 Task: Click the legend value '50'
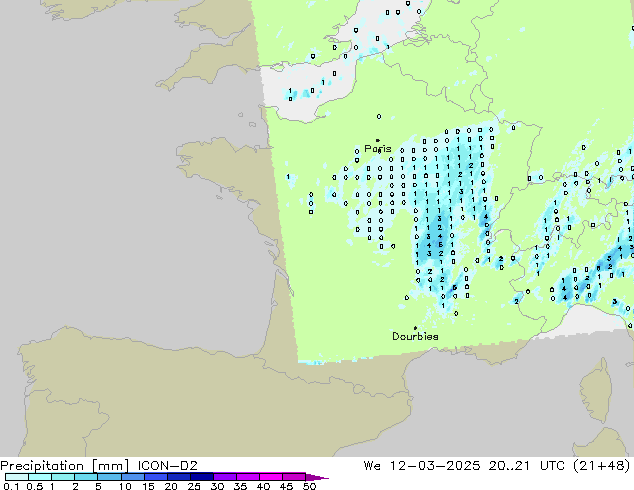309,486
